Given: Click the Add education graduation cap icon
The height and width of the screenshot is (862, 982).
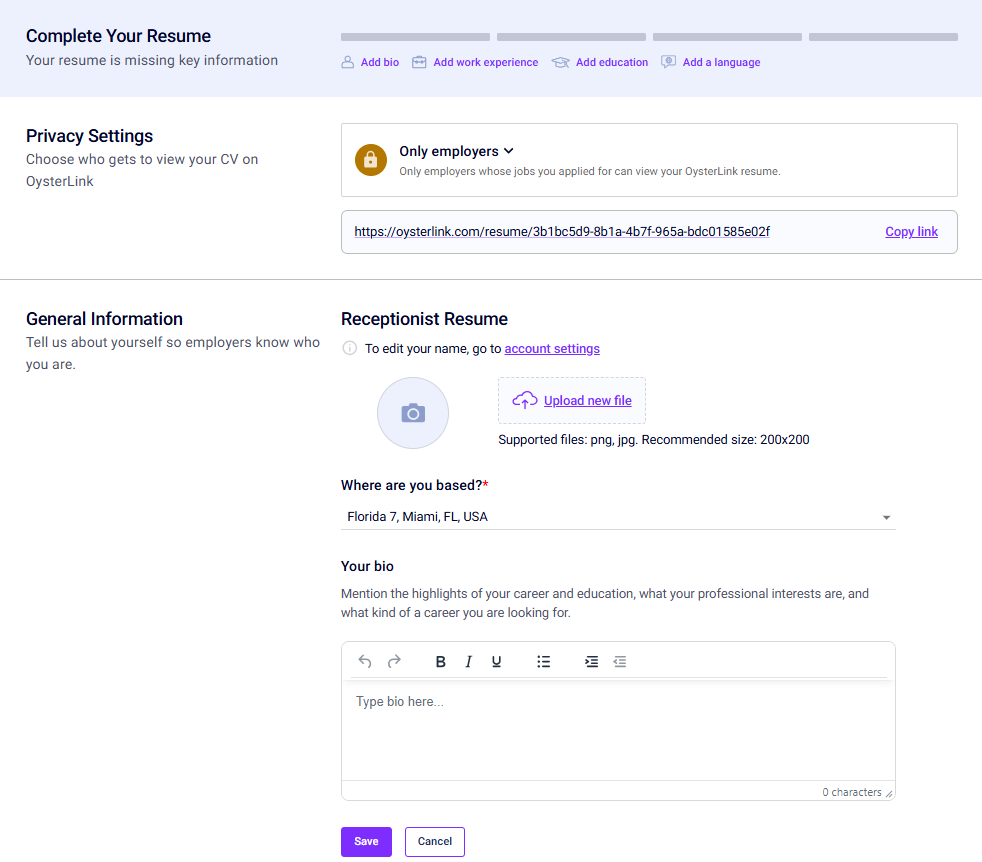Looking at the screenshot, I should 561,62.
